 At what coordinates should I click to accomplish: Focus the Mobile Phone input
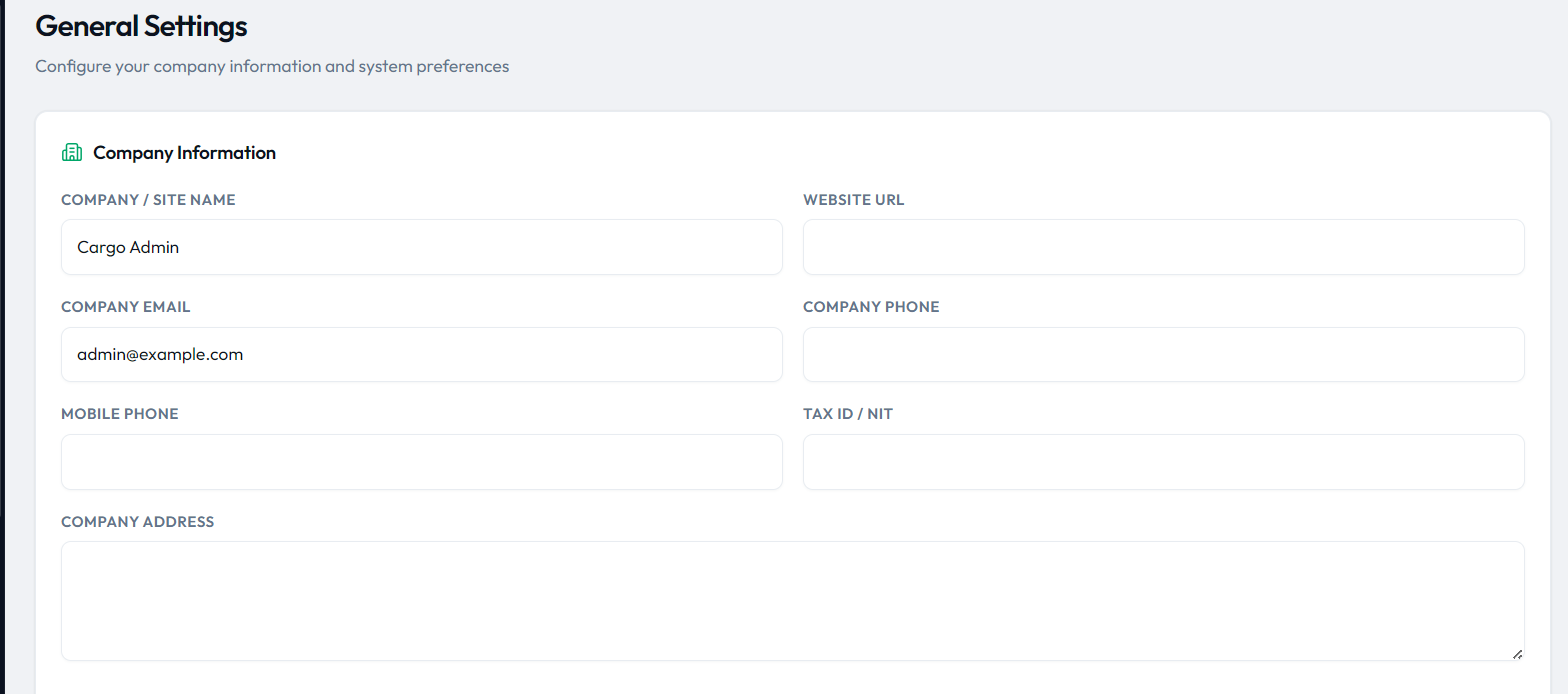422,462
